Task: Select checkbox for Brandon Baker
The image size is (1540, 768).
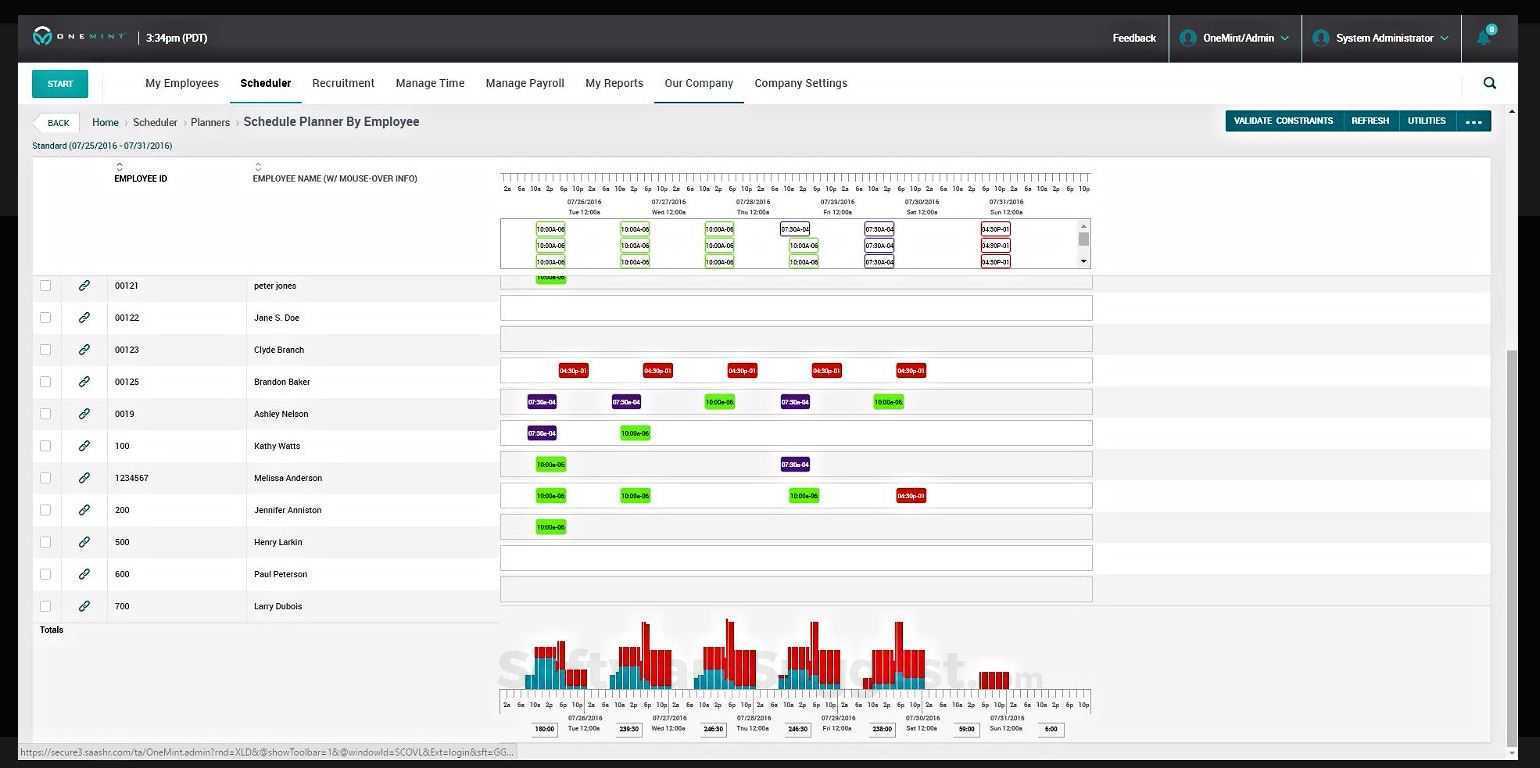Action: point(45,382)
